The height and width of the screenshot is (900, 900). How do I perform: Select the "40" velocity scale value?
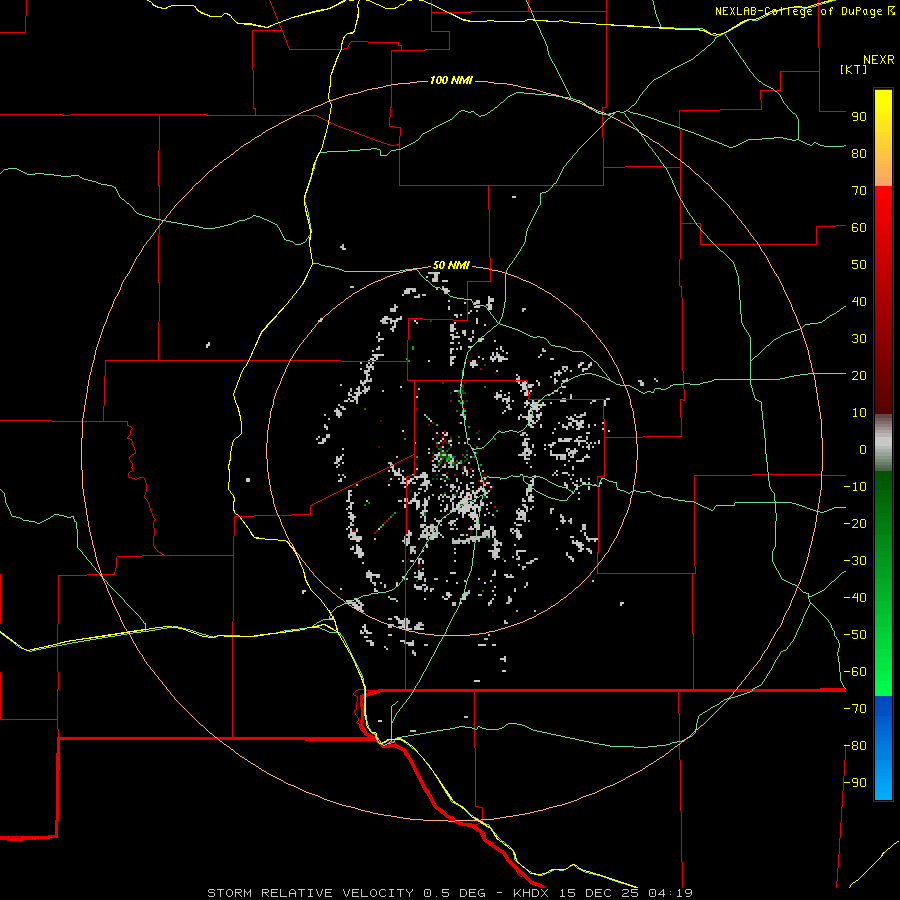point(859,301)
